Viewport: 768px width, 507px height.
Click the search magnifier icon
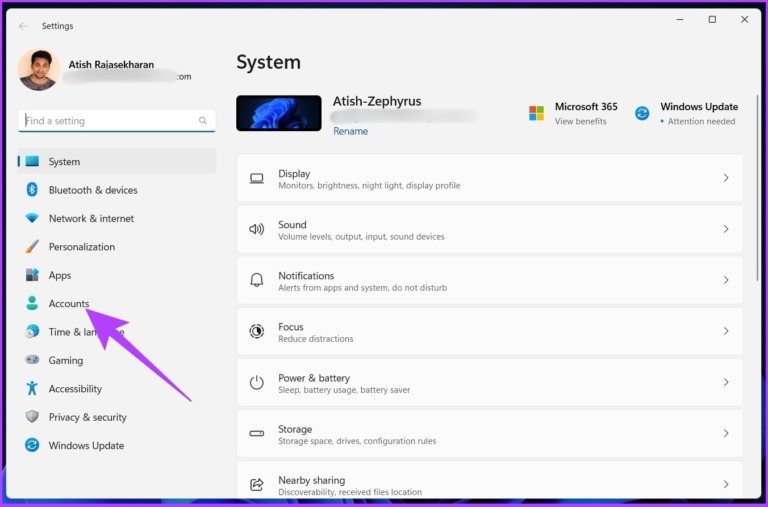[203, 121]
